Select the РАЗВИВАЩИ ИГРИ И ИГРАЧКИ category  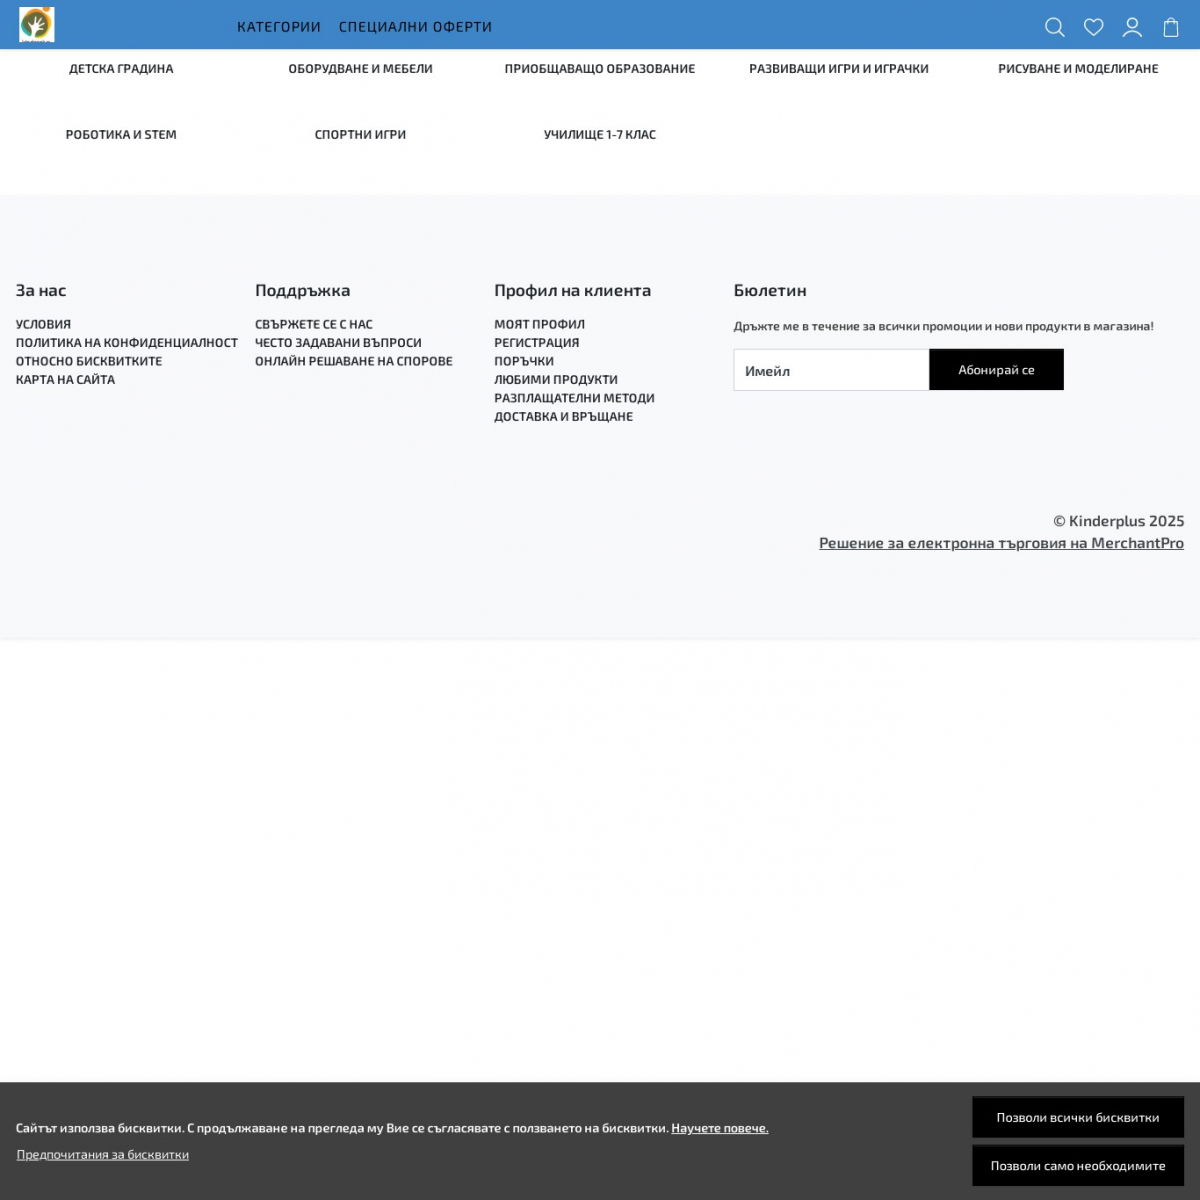[x=839, y=69]
